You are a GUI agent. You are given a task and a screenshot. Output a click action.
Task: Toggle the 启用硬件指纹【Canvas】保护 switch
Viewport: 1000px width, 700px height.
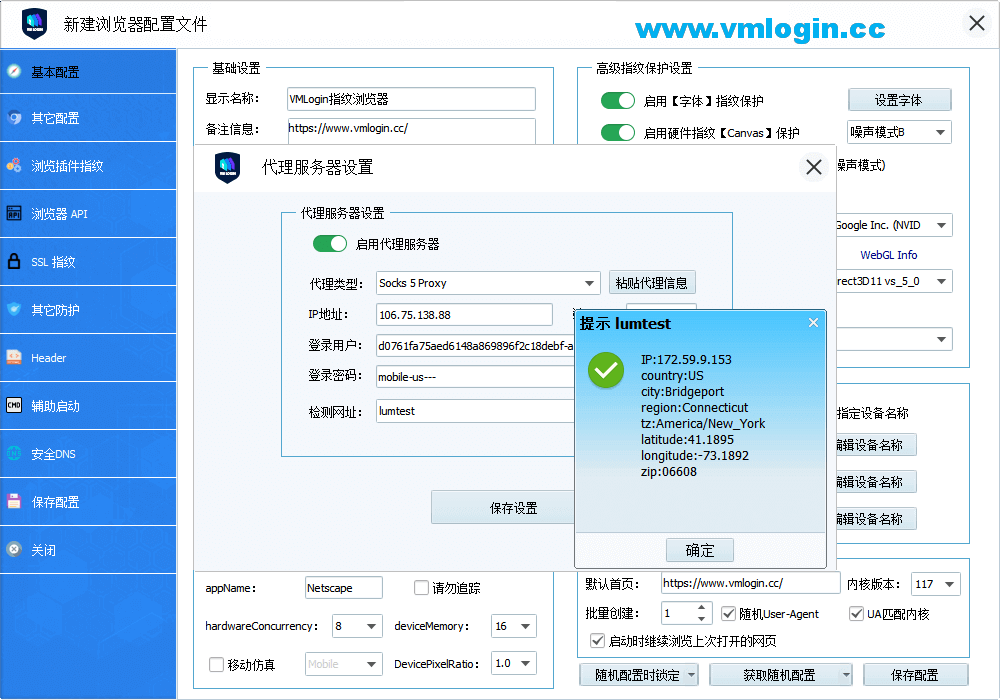coord(618,133)
